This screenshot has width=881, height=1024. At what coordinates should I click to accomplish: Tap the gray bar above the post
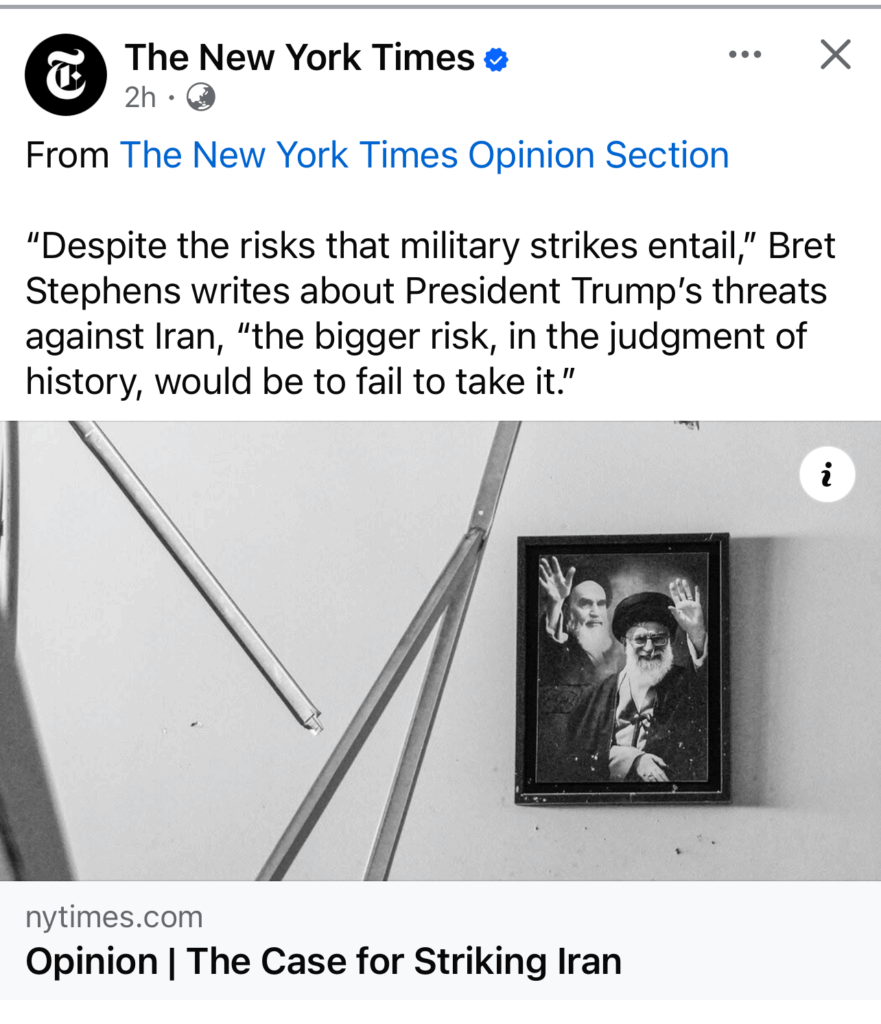tap(440, 6)
